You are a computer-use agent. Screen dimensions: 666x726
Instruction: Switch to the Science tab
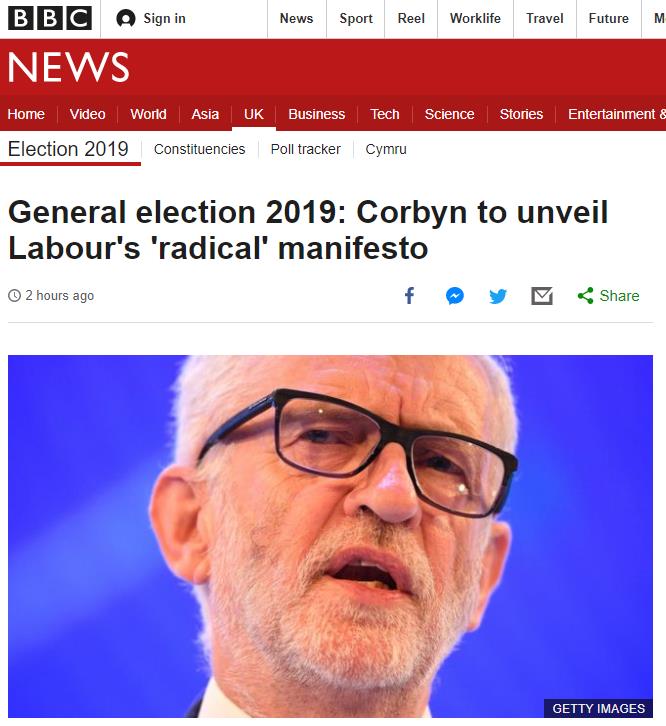449,114
